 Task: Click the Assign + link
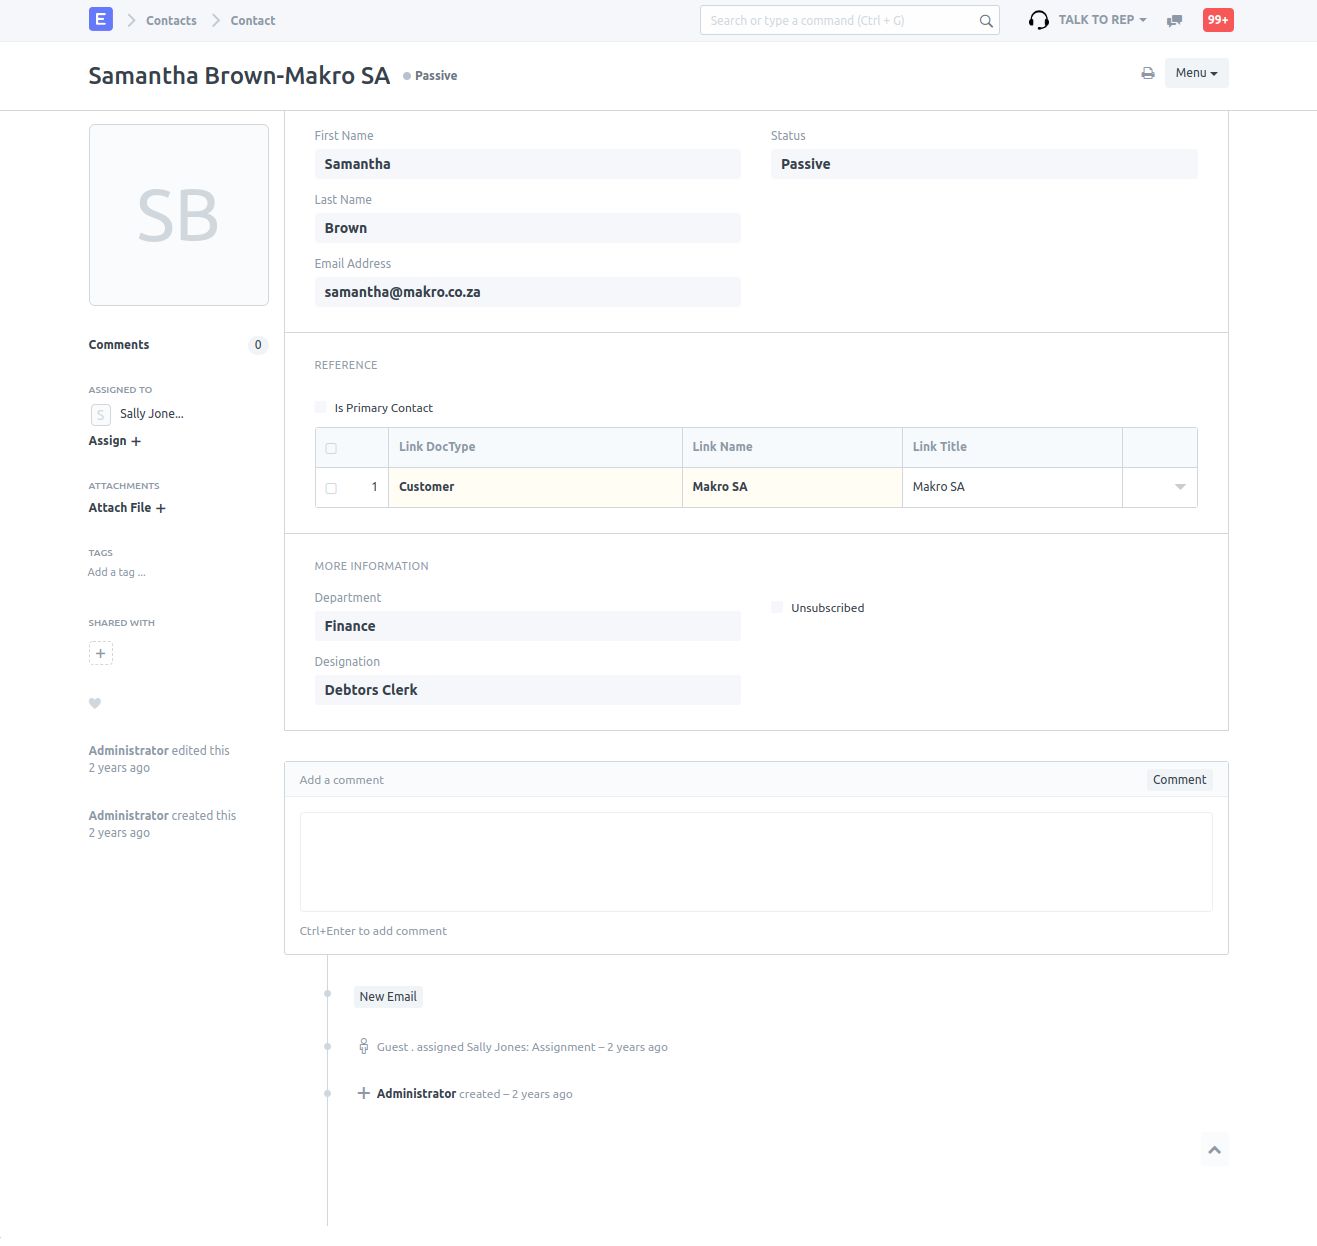point(114,441)
